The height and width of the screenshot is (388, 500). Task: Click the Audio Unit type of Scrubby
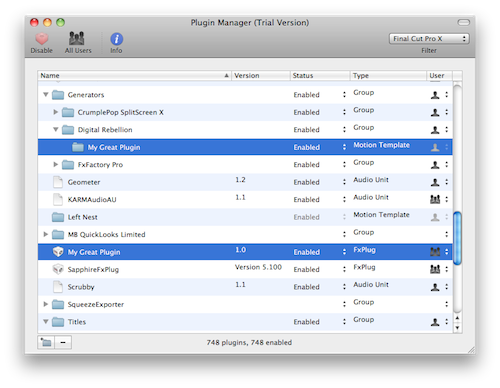click(x=371, y=284)
